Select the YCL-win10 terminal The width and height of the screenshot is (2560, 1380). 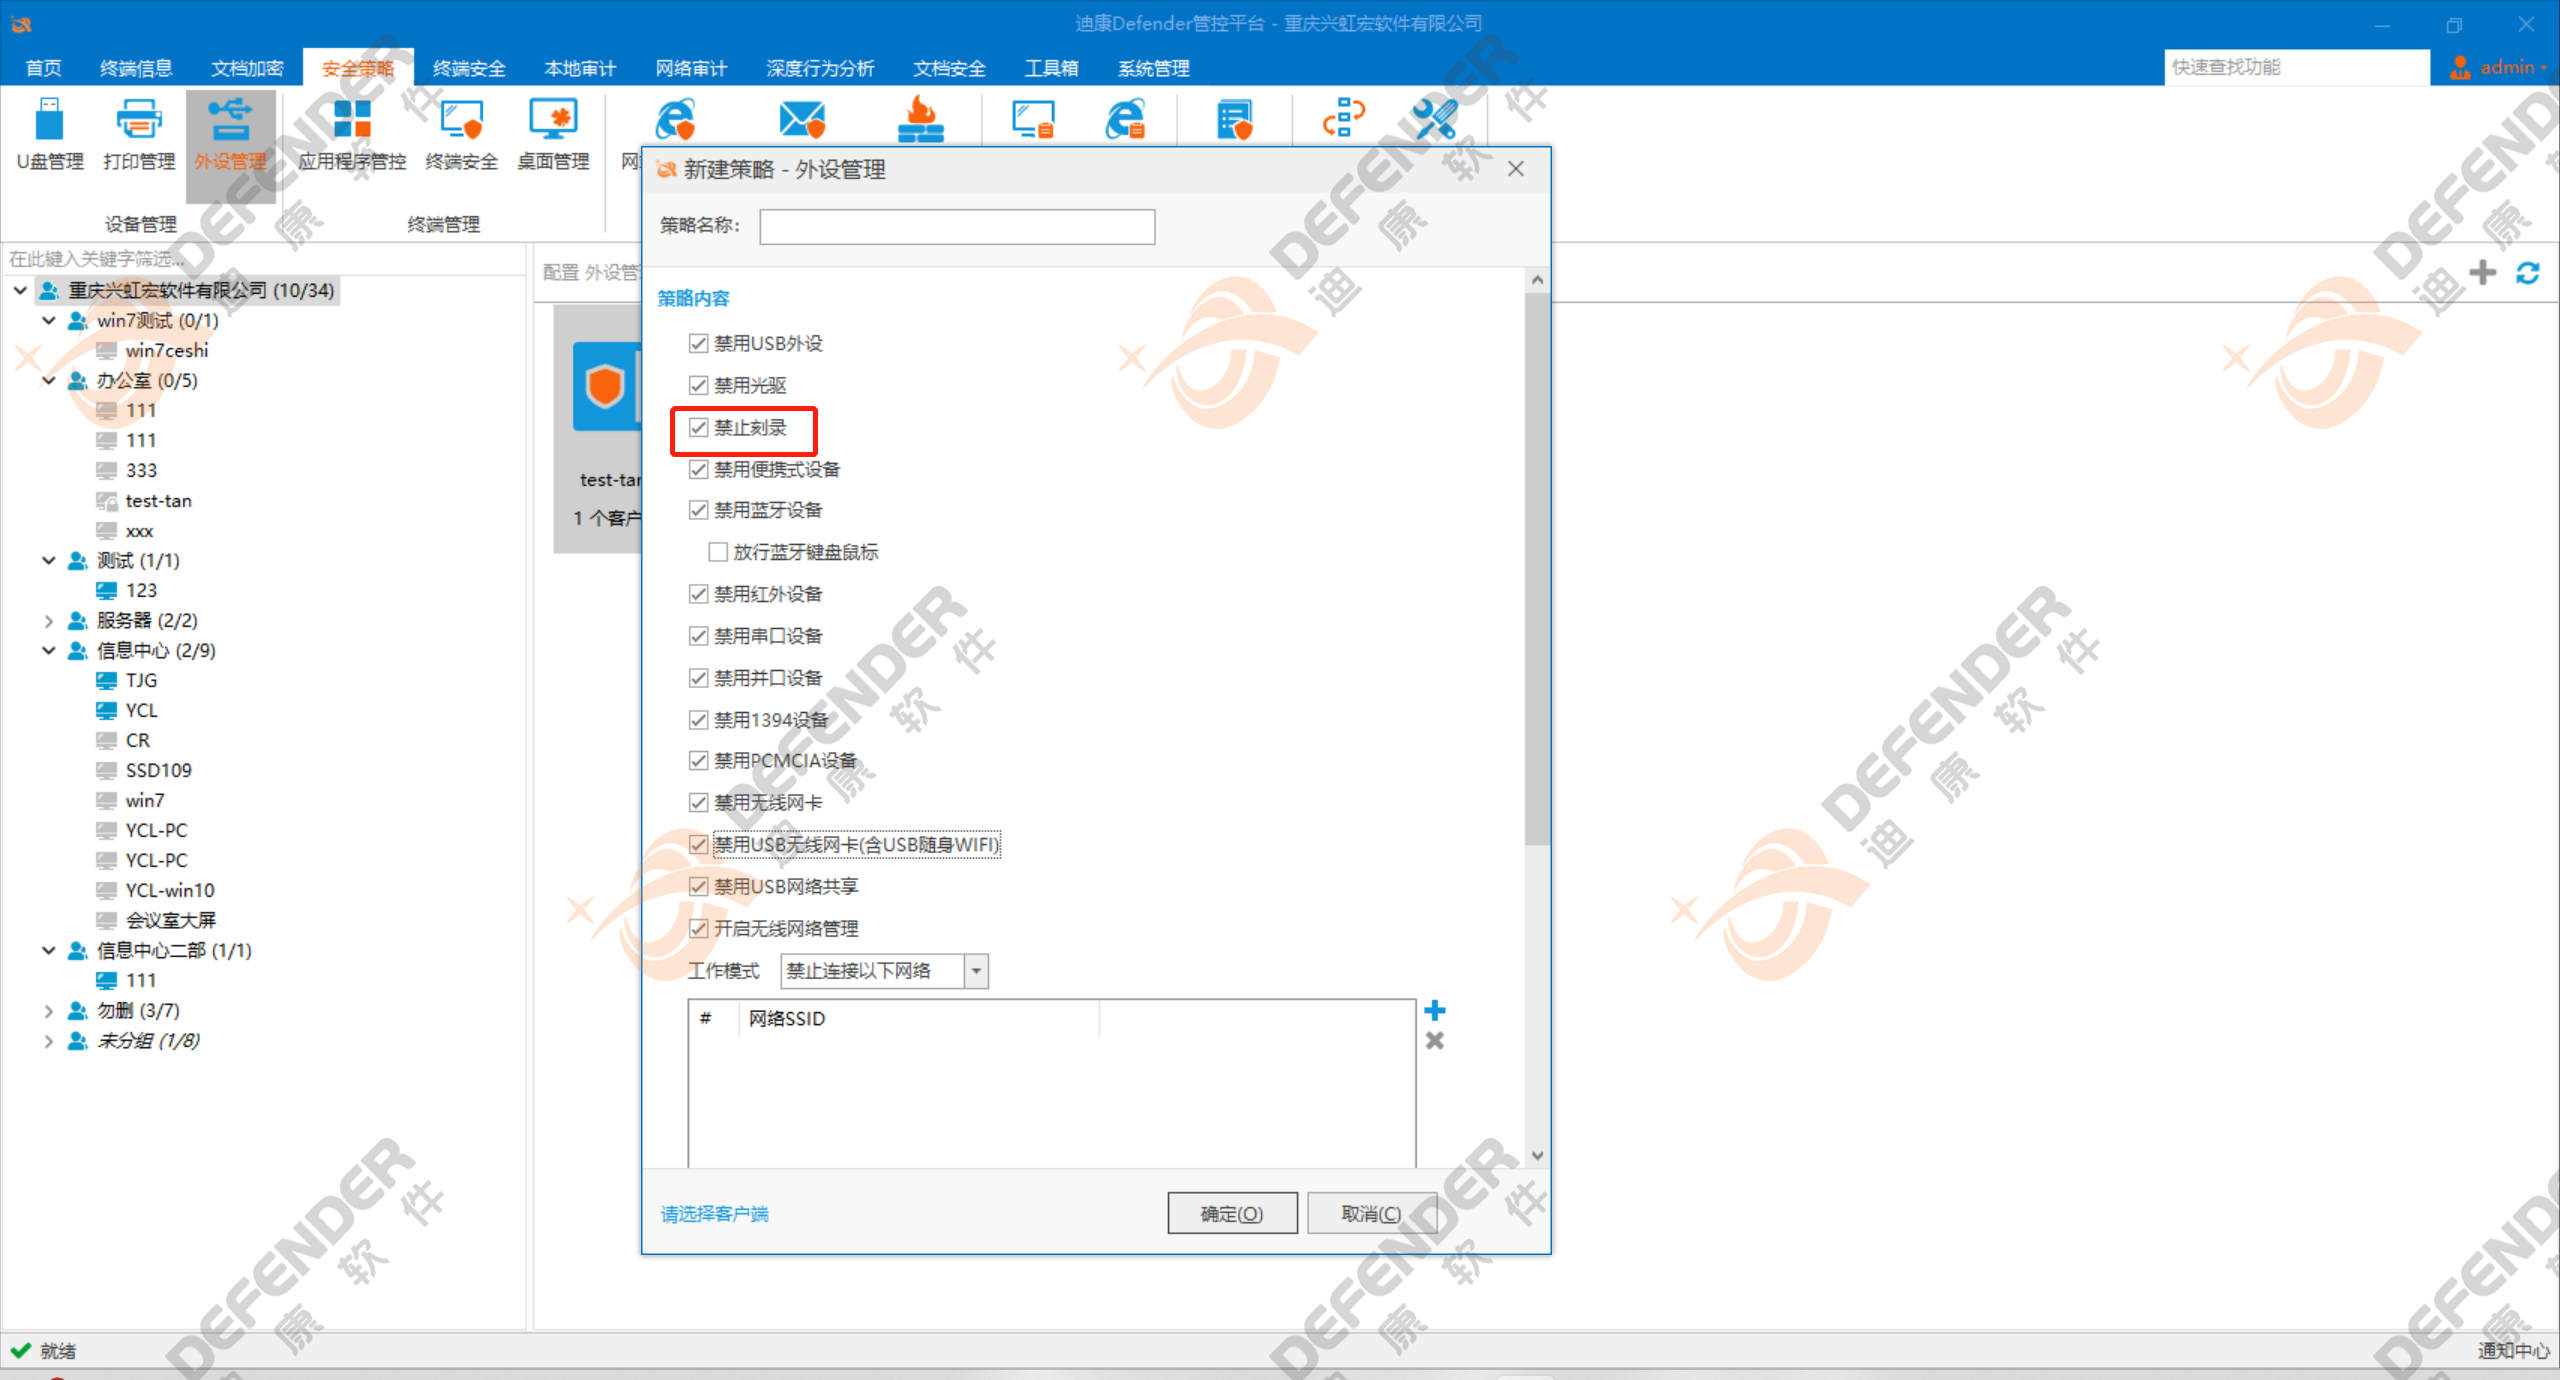(x=170, y=890)
